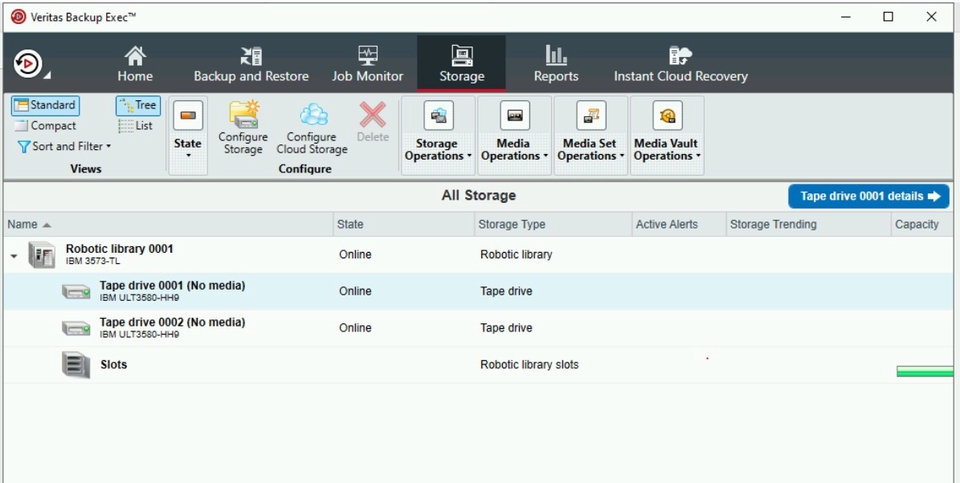Select Robotic library 0001 row name

119,249
